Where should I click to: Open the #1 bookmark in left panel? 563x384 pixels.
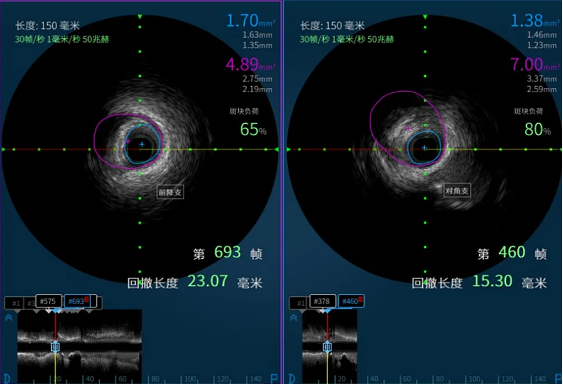click(x=14, y=303)
